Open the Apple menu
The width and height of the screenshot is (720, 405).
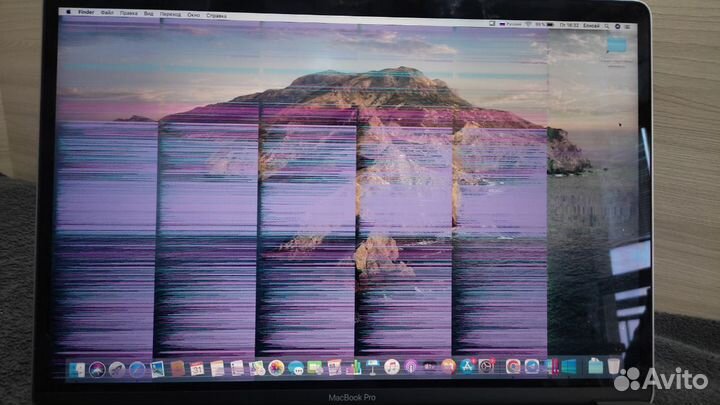[x=69, y=11]
